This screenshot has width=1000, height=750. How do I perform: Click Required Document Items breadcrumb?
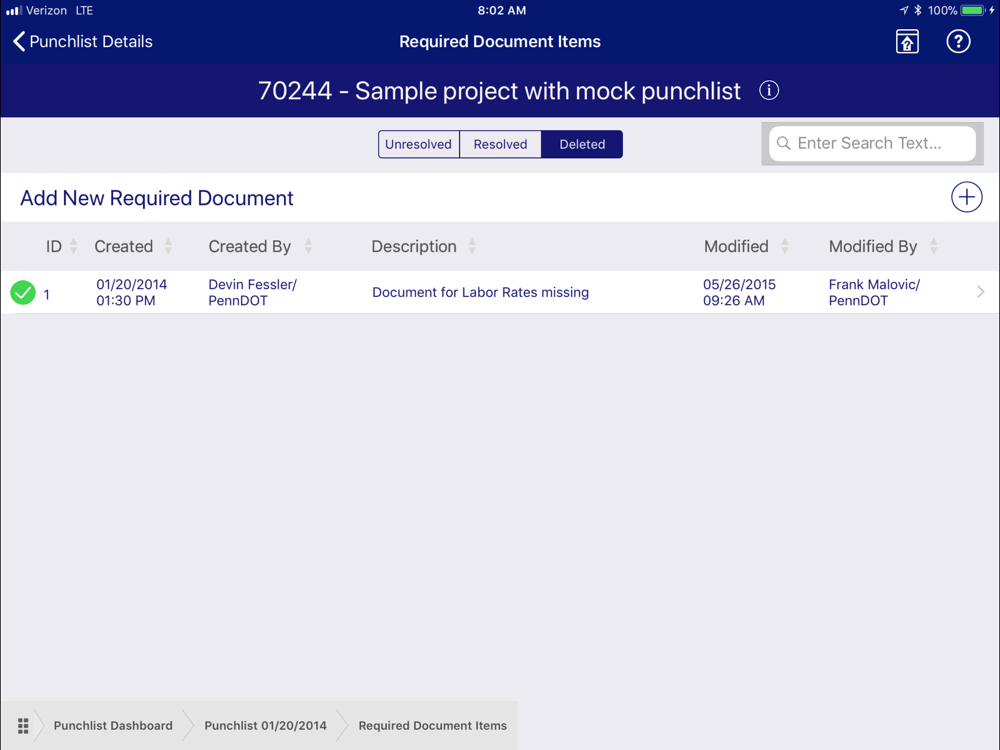432,726
